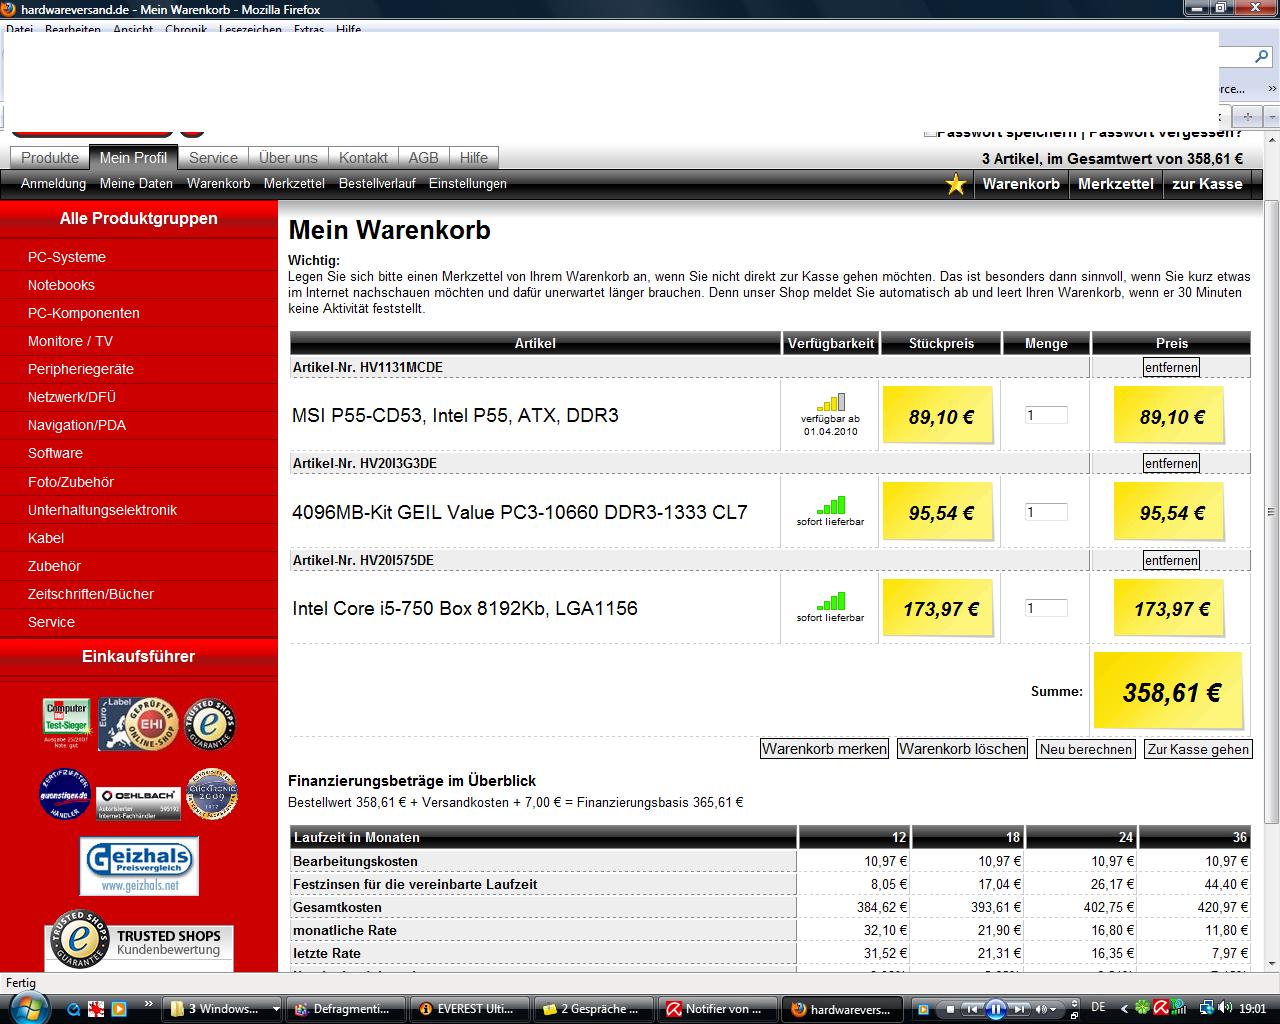Open the Clicktronic 2009 badge
Screen dimensions: 1280x1024
(x=212, y=794)
